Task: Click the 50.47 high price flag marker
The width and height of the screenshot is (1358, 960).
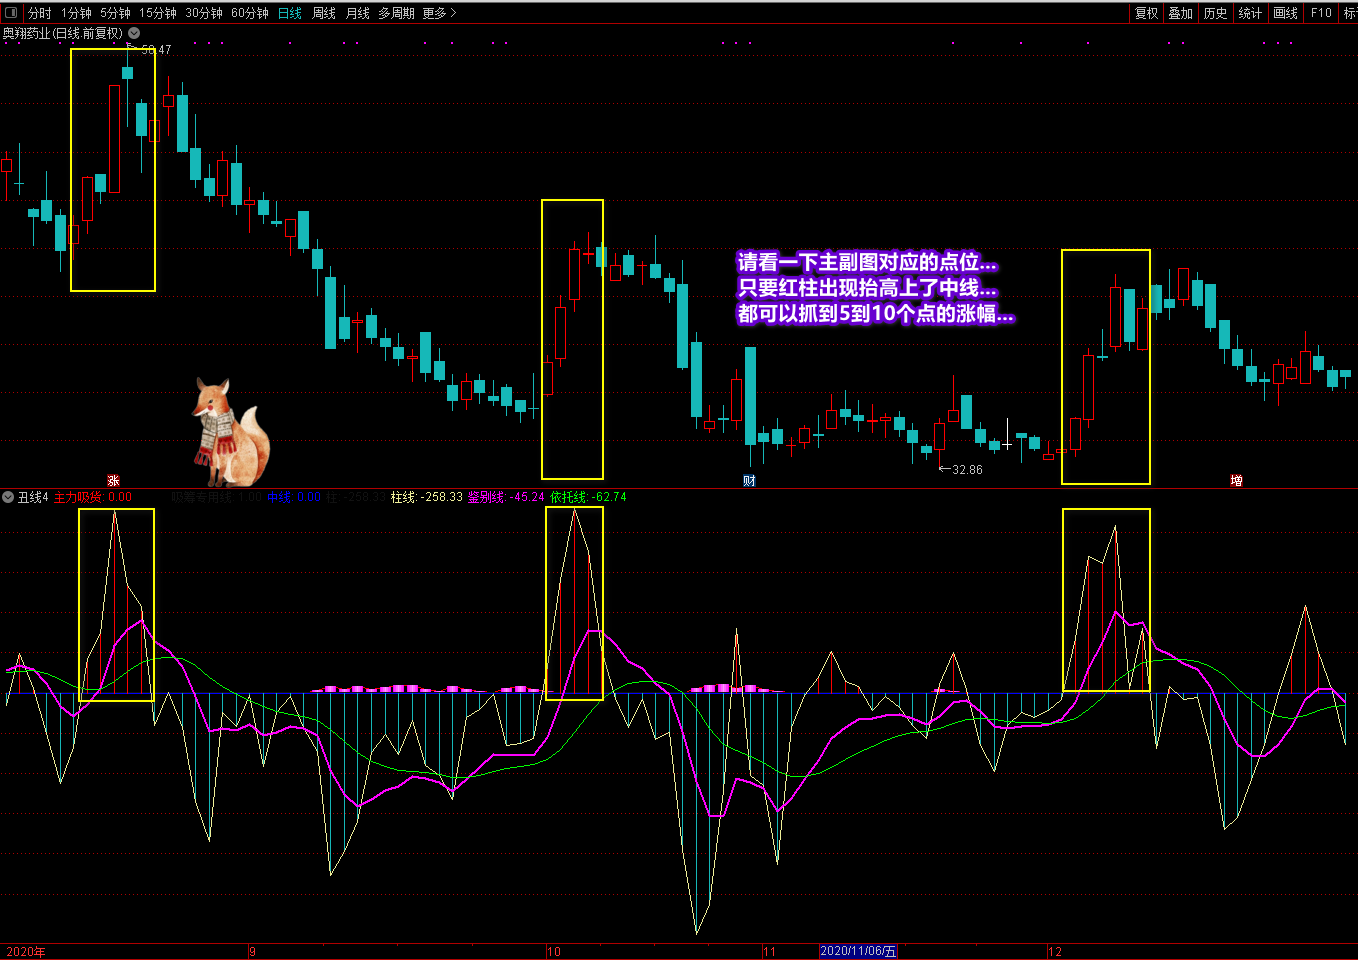Action: (148, 49)
